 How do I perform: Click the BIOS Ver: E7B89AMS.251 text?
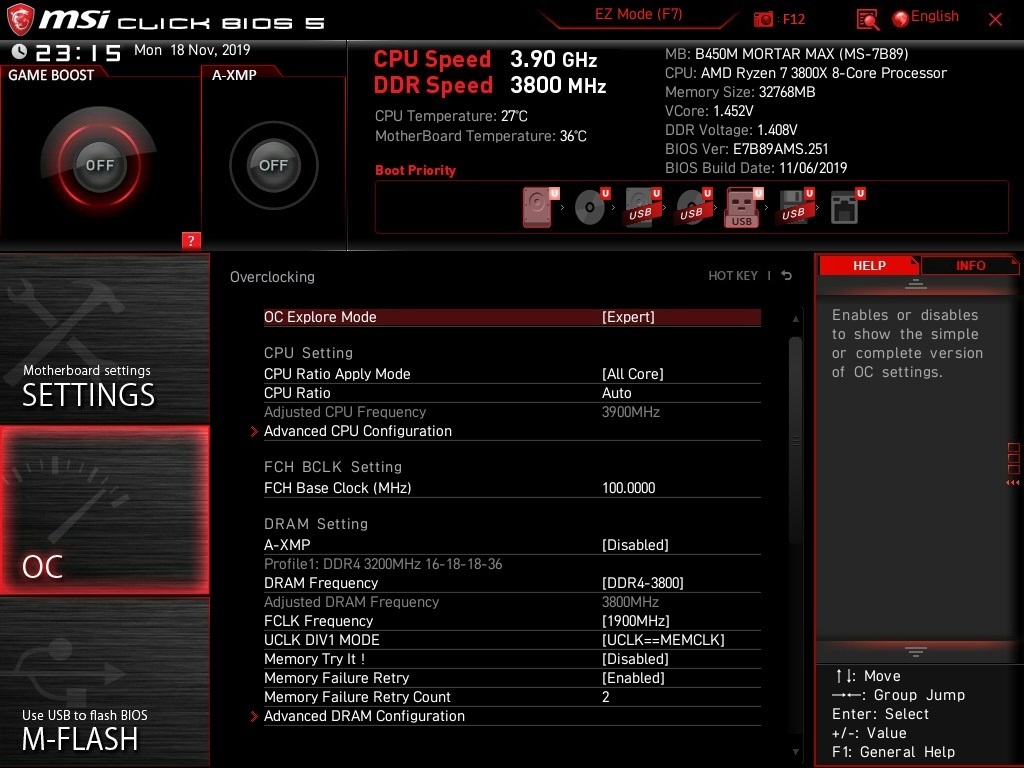pos(746,149)
